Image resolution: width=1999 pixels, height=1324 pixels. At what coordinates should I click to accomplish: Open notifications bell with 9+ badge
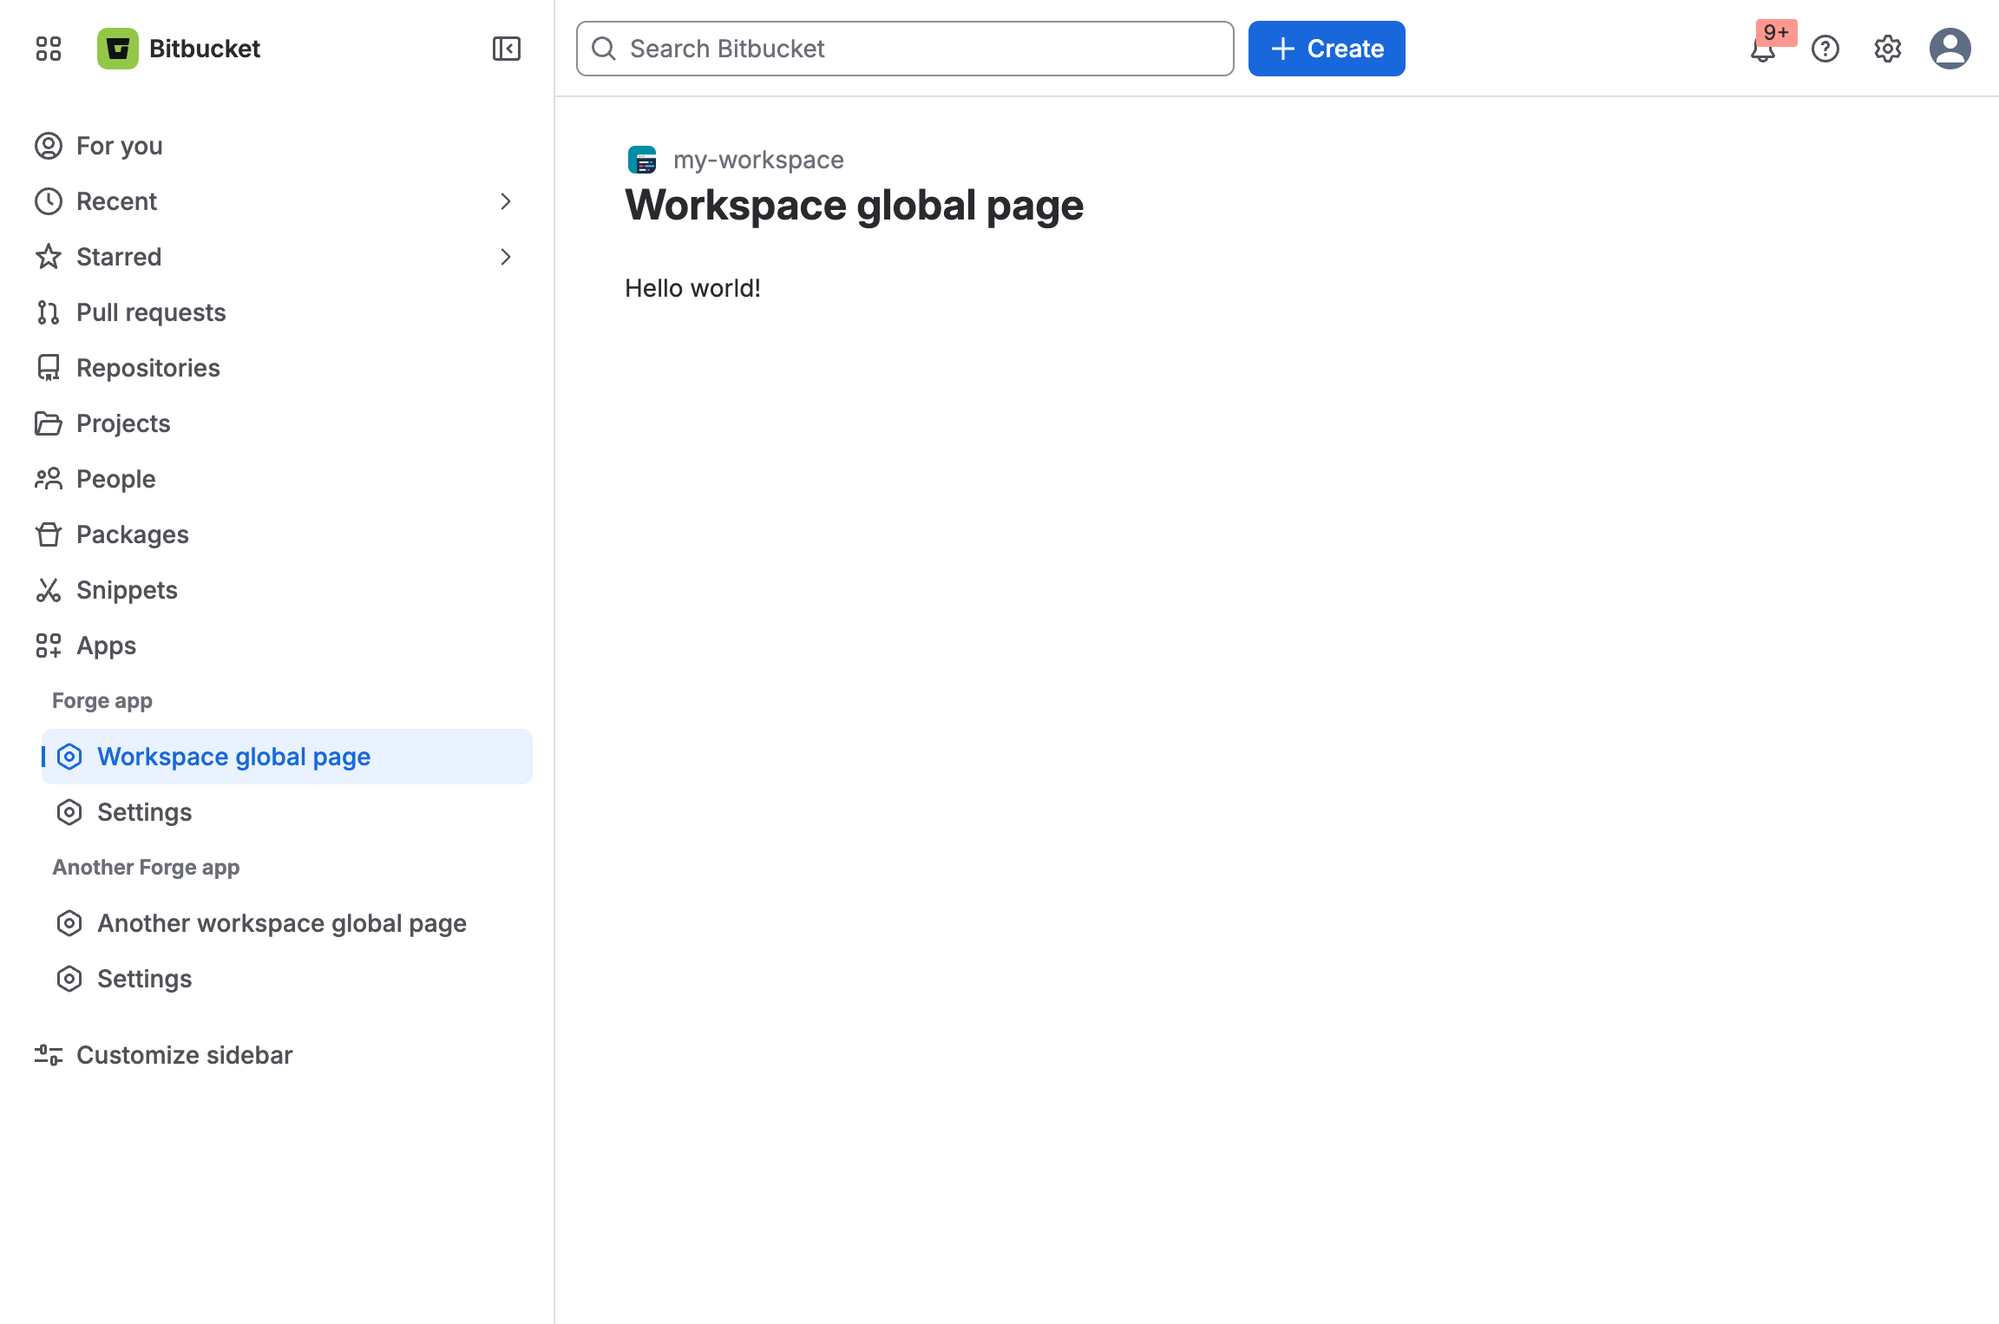point(1763,48)
